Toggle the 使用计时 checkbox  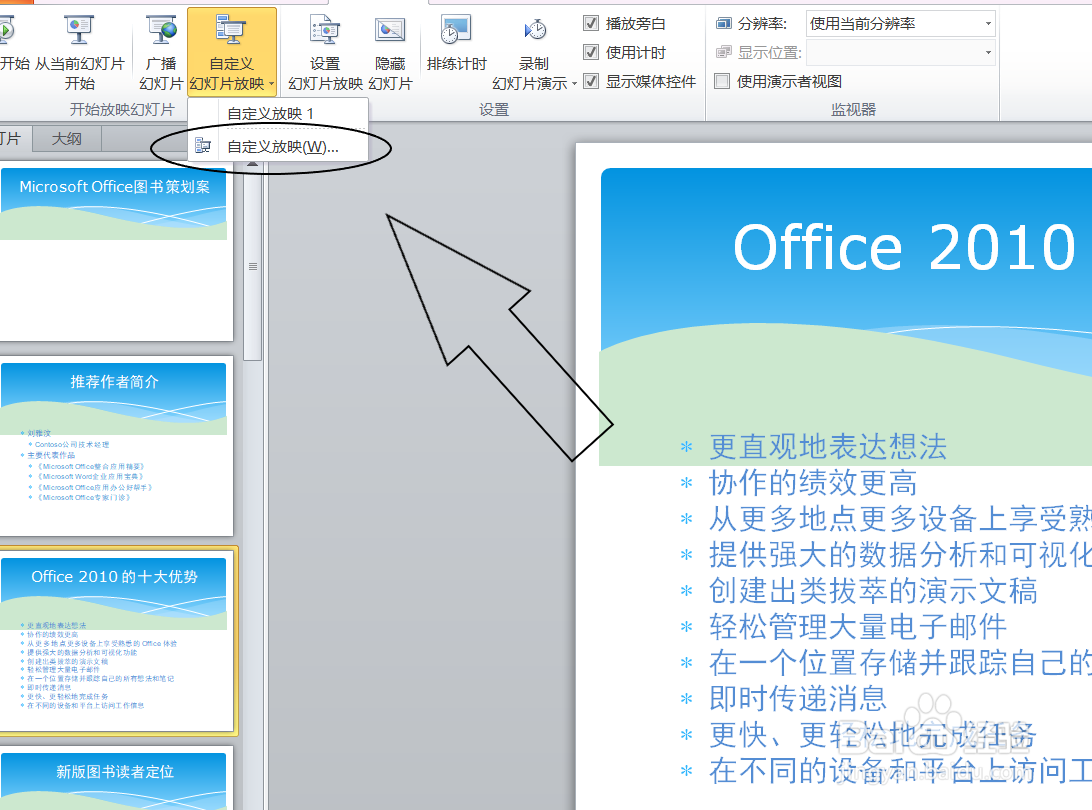tap(591, 52)
